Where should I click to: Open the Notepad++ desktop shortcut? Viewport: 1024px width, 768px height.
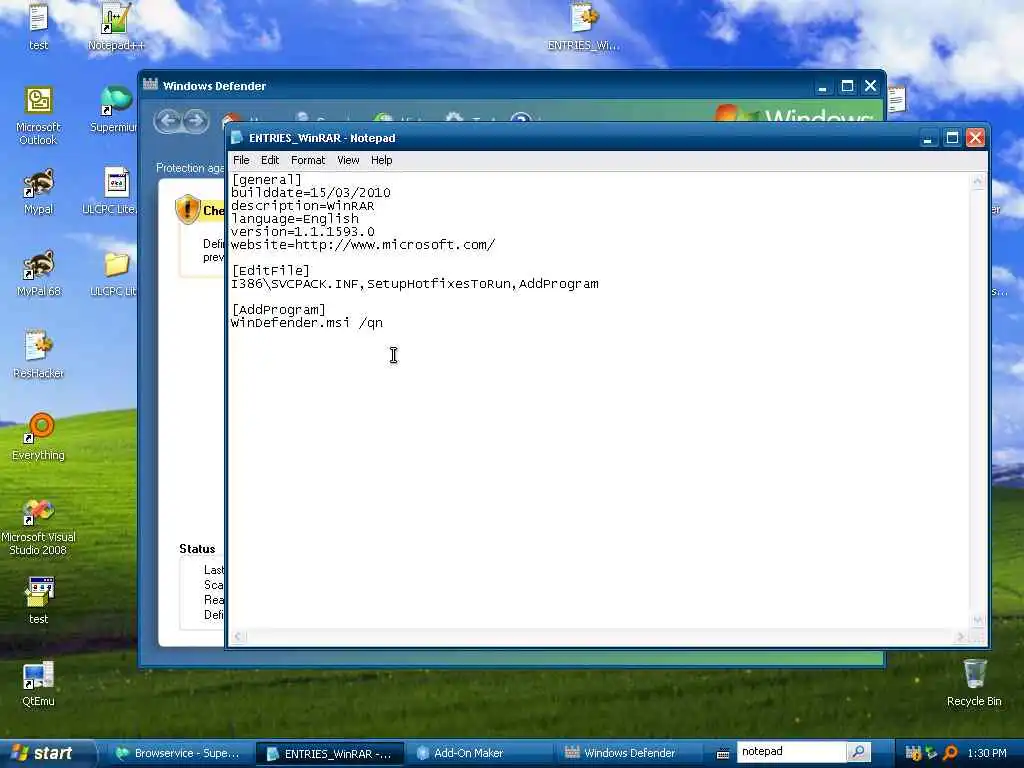click(x=116, y=26)
